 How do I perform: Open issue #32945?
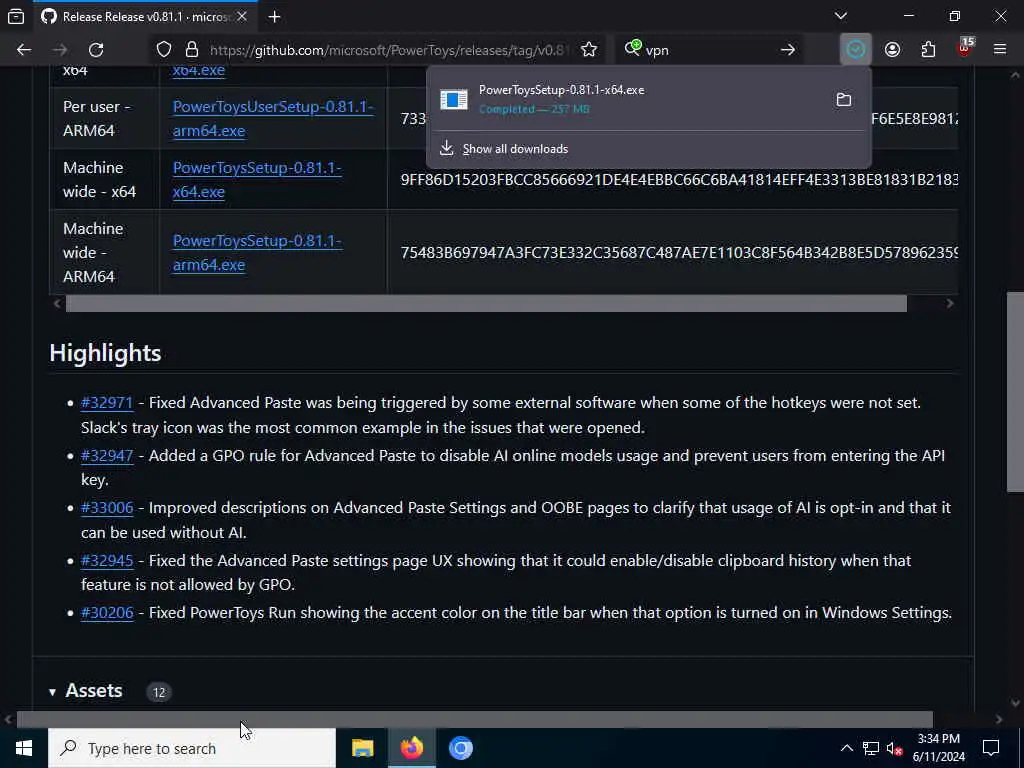click(x=107, y=560)
